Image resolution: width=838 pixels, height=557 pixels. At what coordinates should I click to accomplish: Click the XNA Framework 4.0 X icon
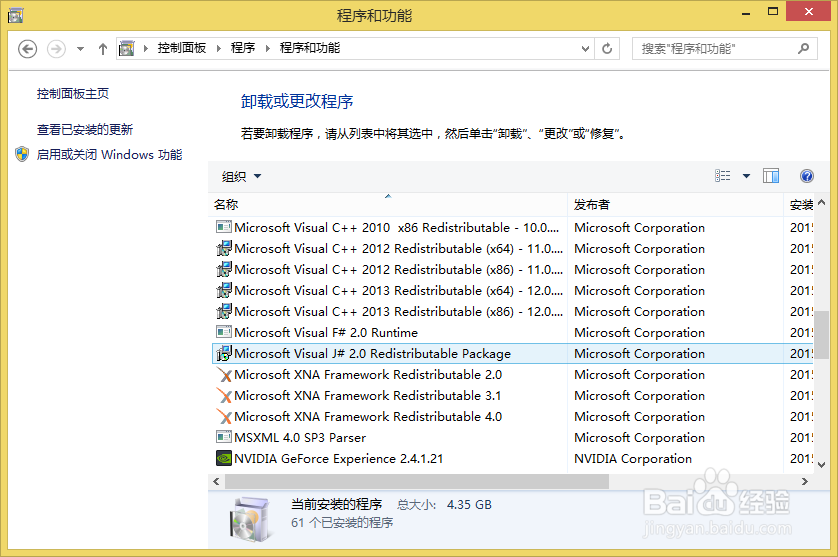click(223, 417)
